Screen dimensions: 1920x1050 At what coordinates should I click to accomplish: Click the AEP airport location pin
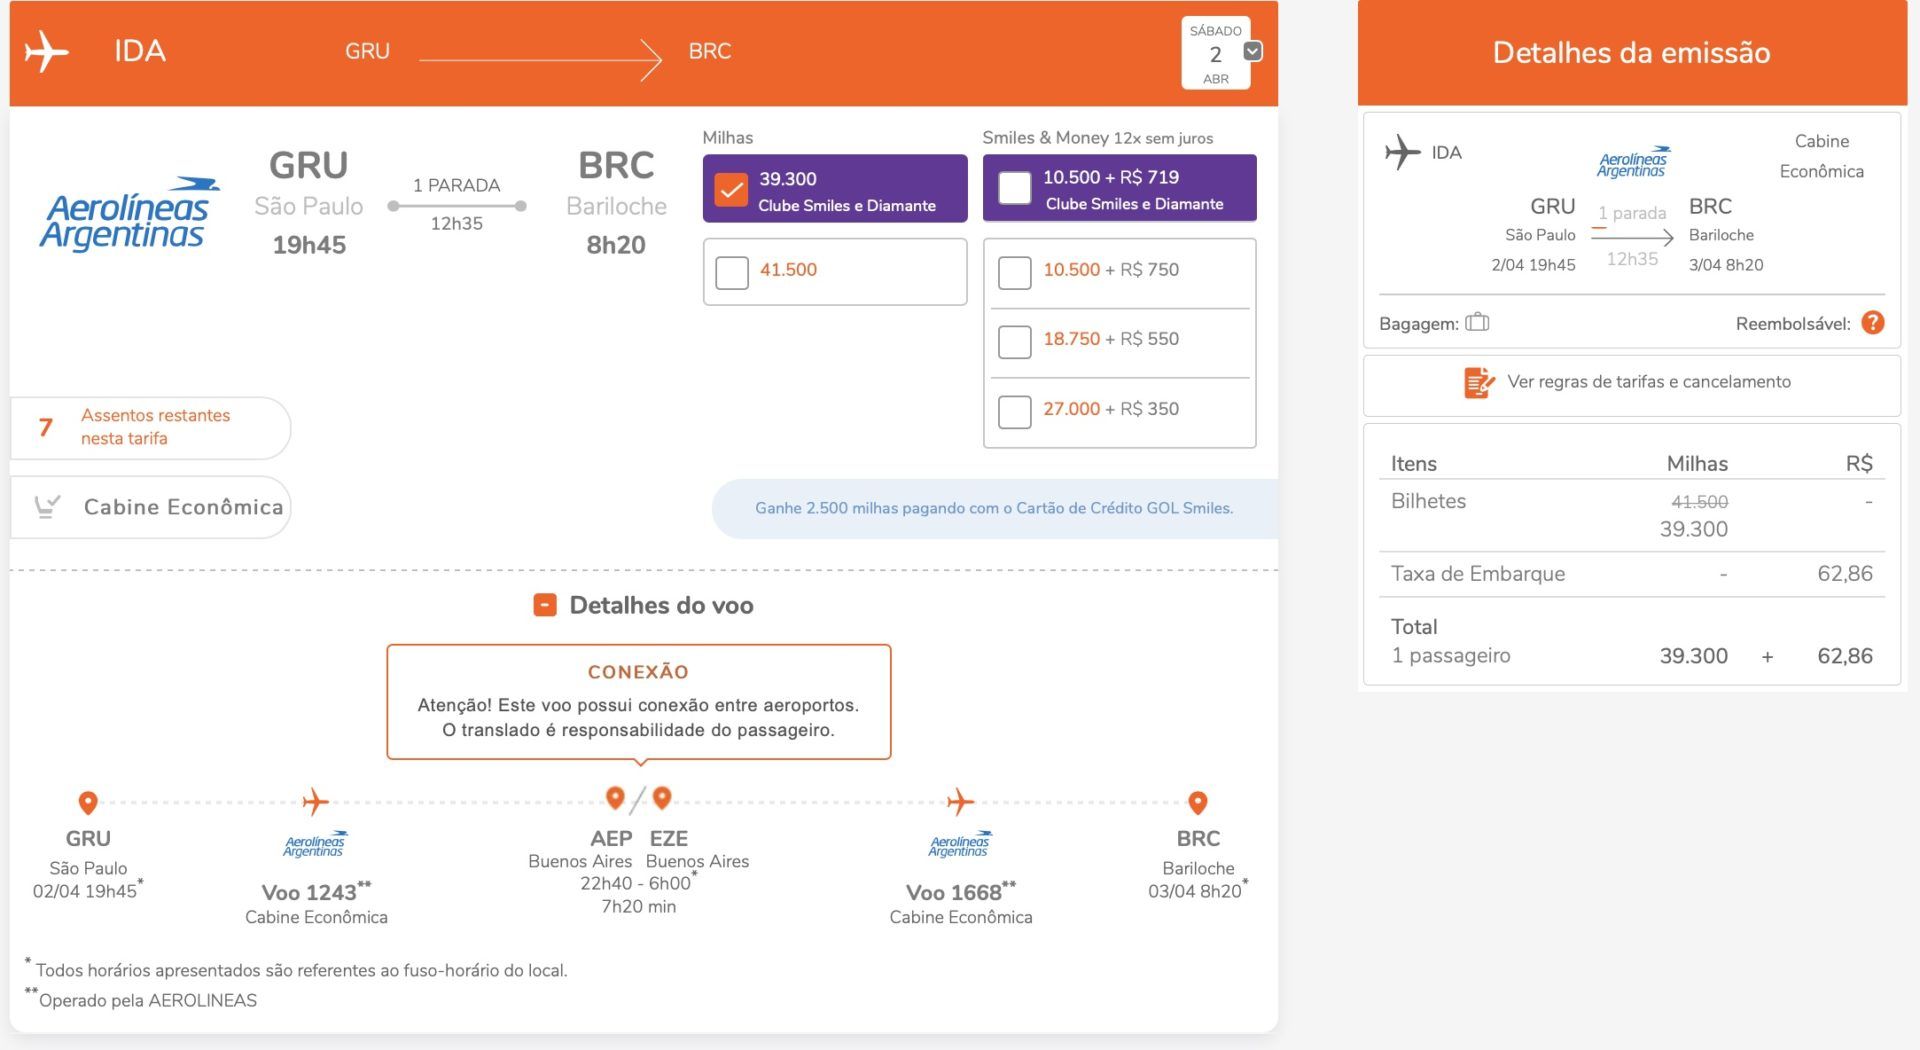coord(615,797)
